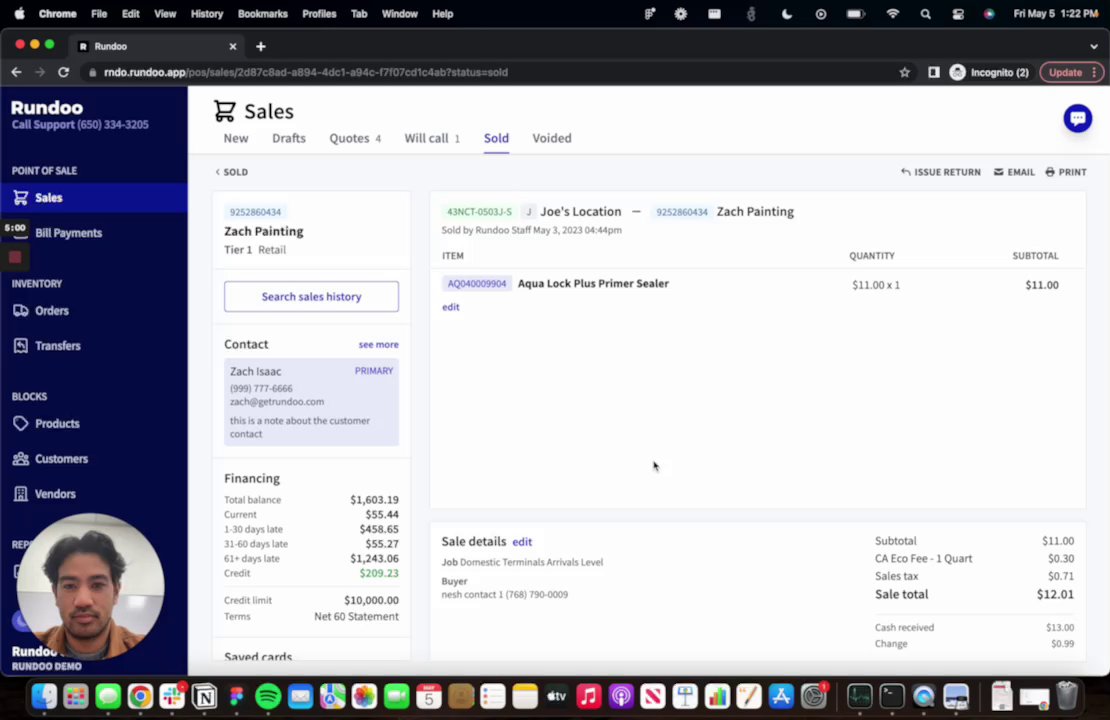Open App Store from the dock

tap(781, 697)
